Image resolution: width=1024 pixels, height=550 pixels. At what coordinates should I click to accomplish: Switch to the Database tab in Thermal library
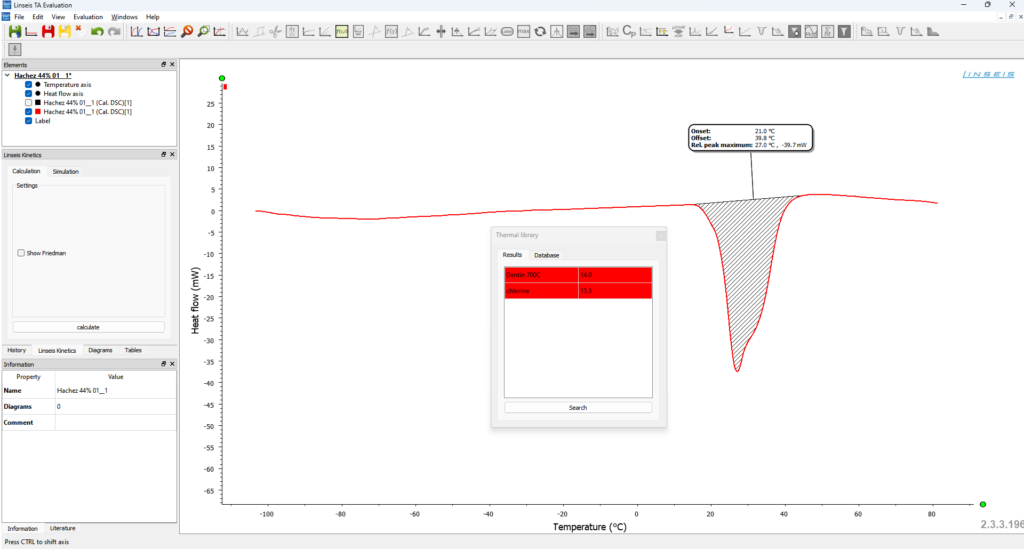point(546,255)
